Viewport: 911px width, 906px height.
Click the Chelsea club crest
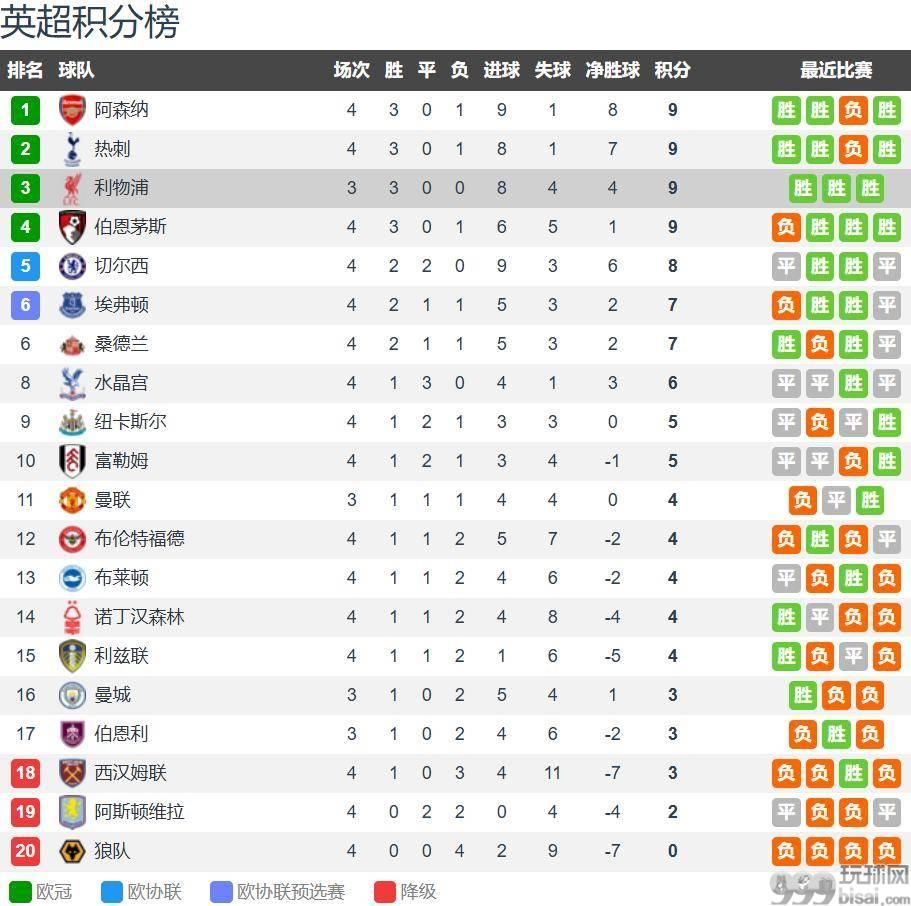coord(72,266)
